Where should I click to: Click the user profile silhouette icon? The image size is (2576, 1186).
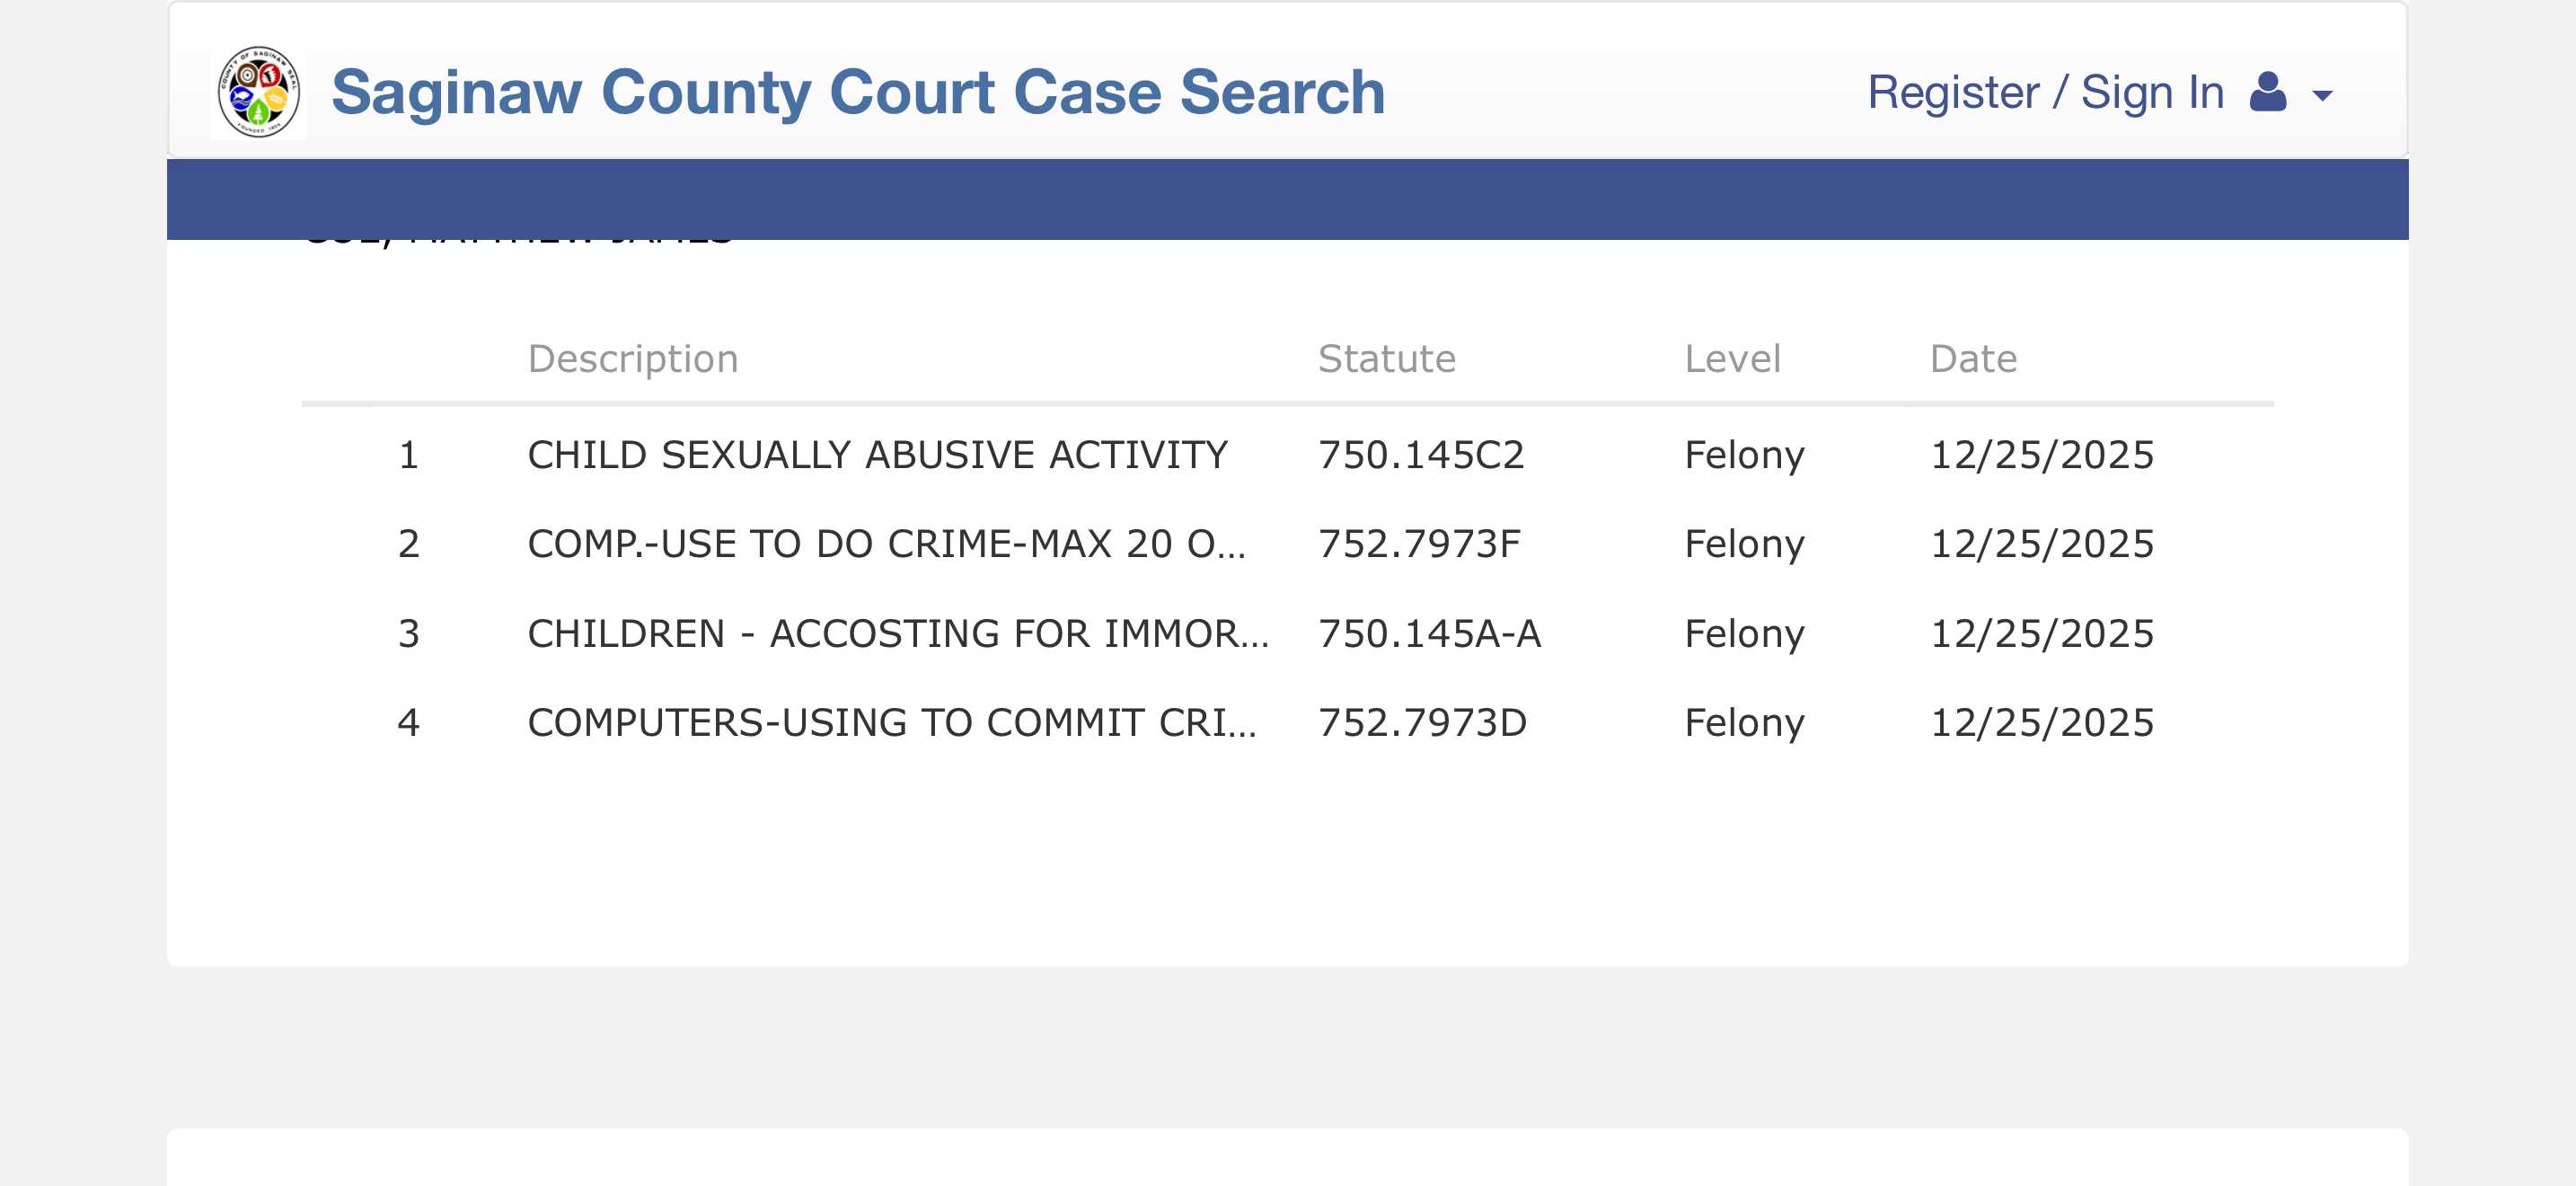[2268, 93]
